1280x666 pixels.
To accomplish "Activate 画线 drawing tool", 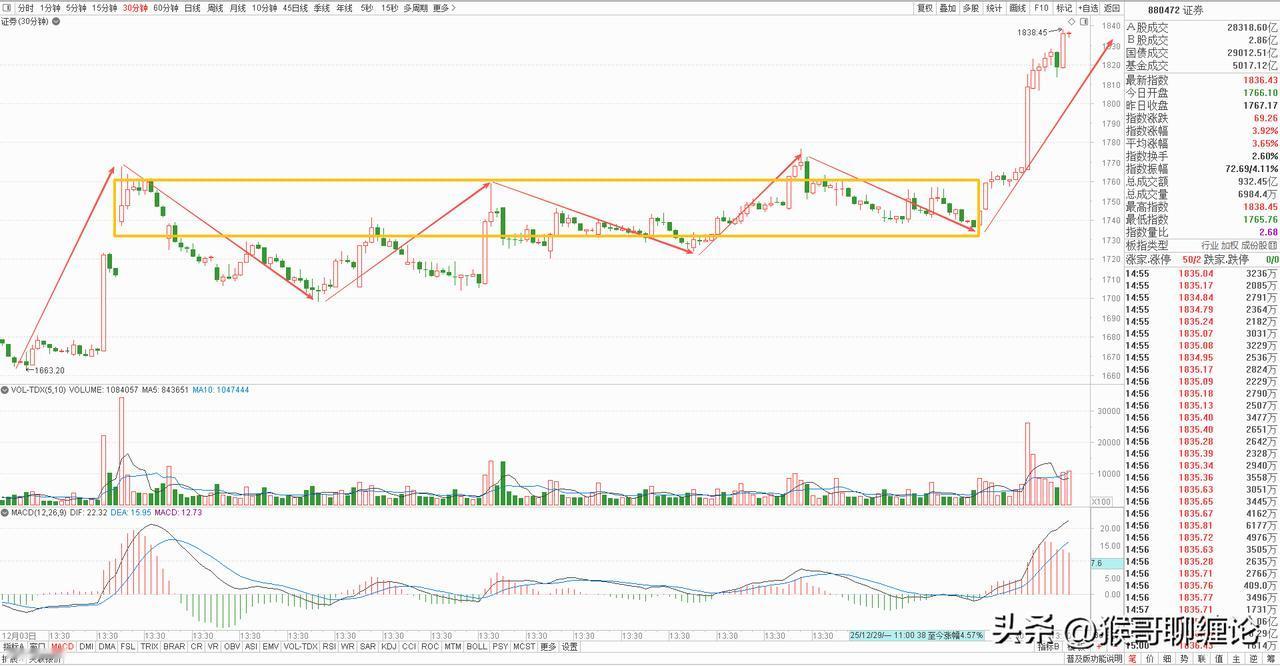I will point(1018,8).
